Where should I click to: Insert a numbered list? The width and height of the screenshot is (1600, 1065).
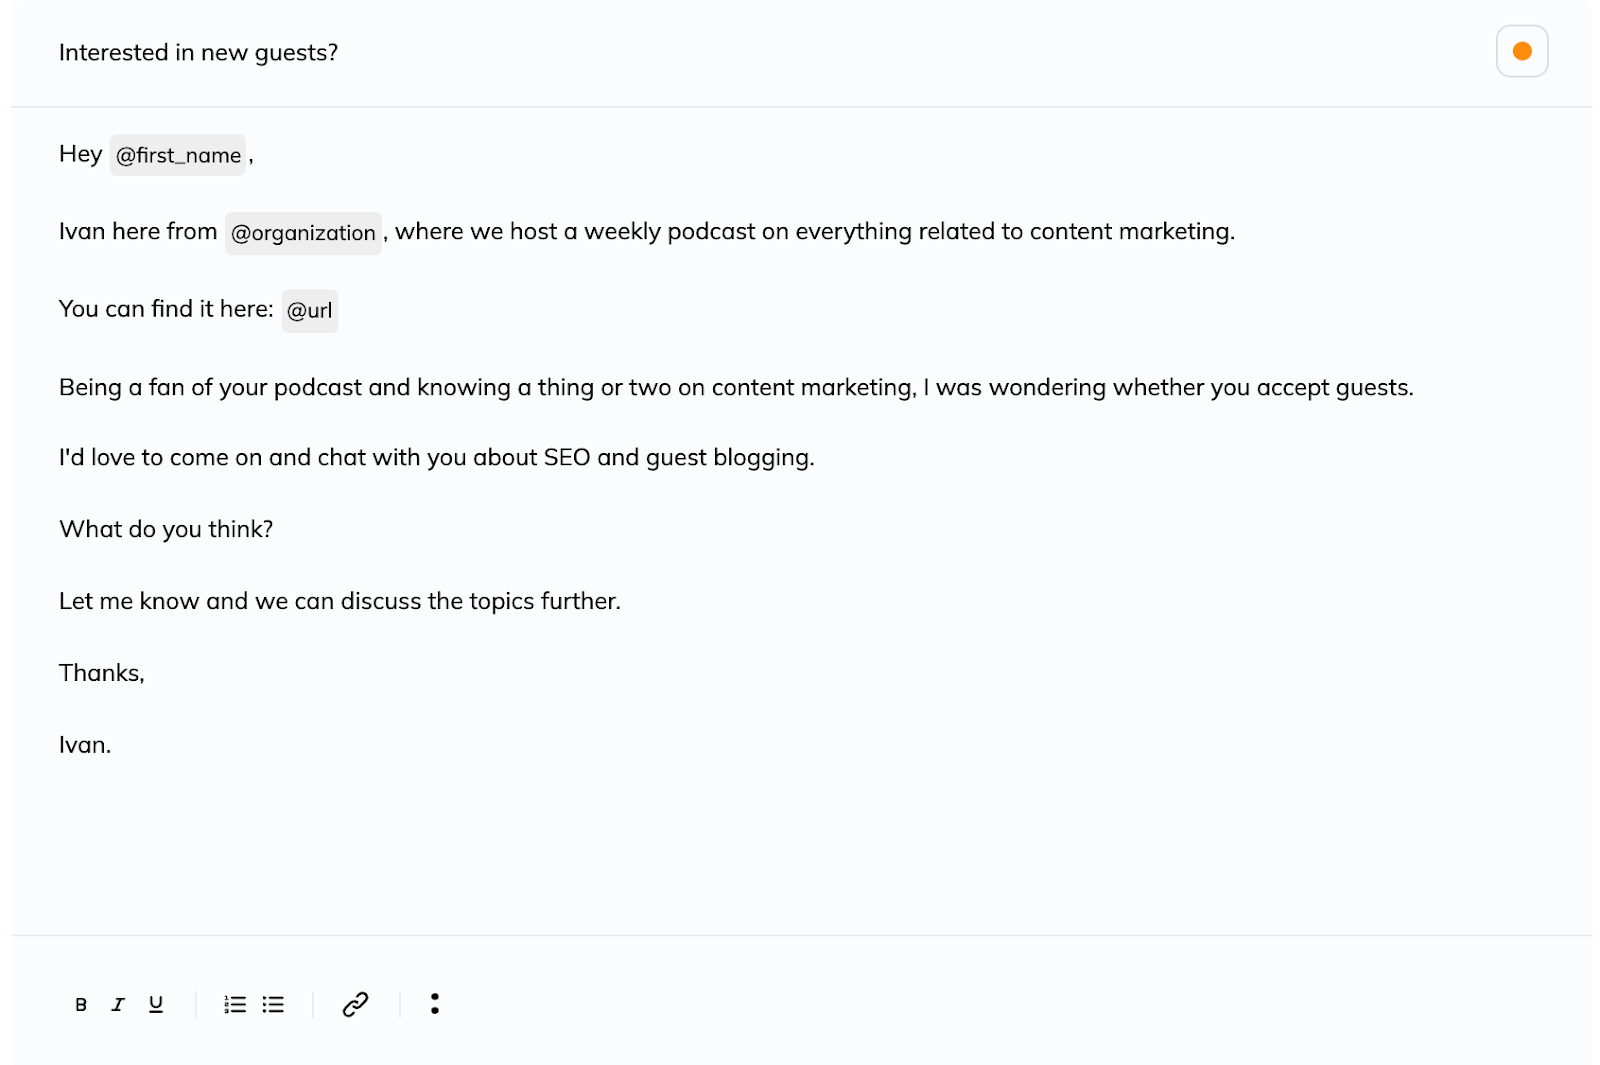click(235, 1004)
